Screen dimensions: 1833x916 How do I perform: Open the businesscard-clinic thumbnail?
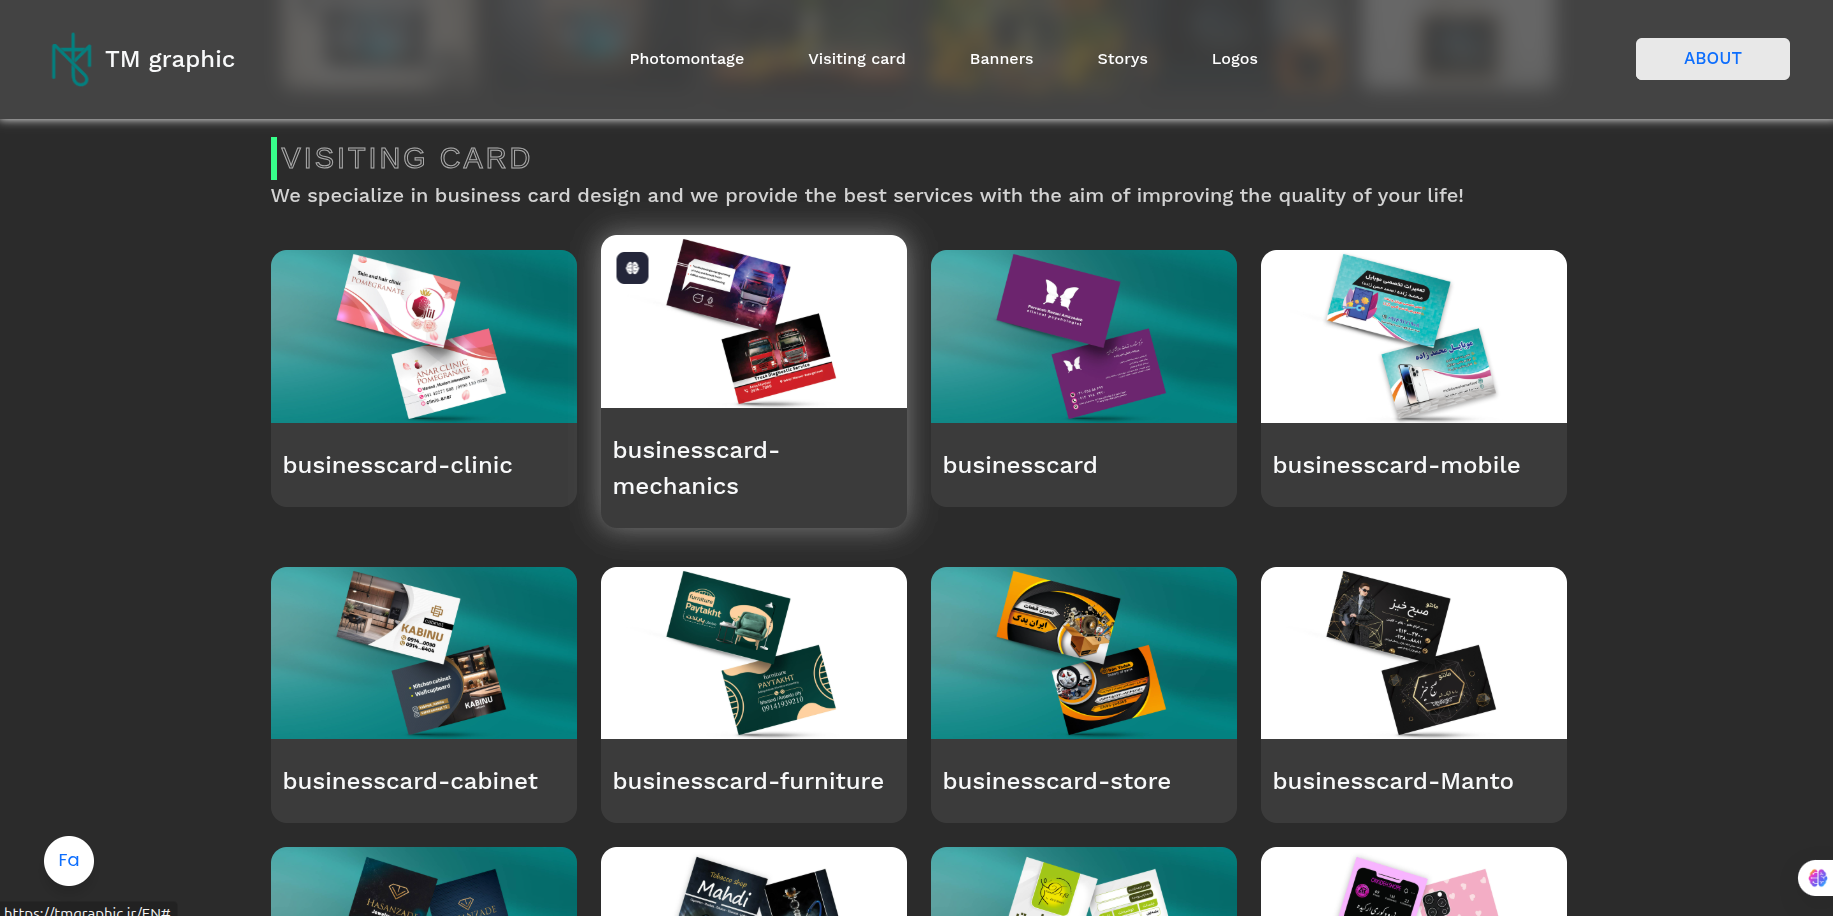(x=424, y=336)
